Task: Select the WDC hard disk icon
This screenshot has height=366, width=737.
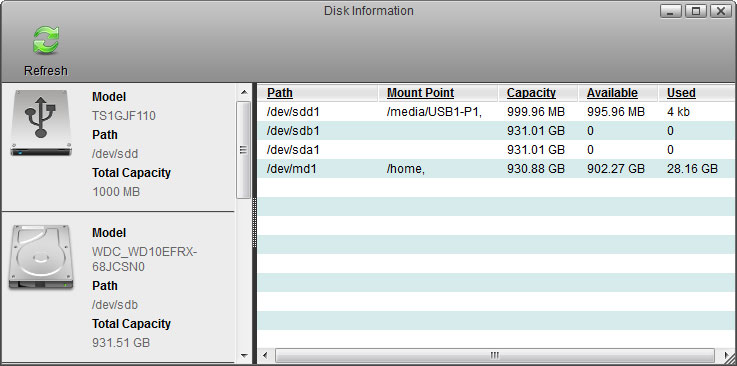Action: pos(41,257)
